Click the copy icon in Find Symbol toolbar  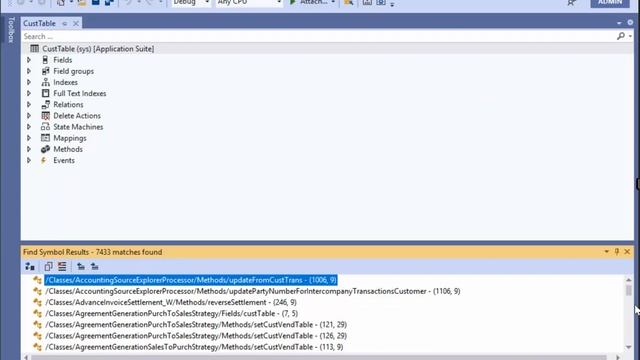tap(48, 267)
